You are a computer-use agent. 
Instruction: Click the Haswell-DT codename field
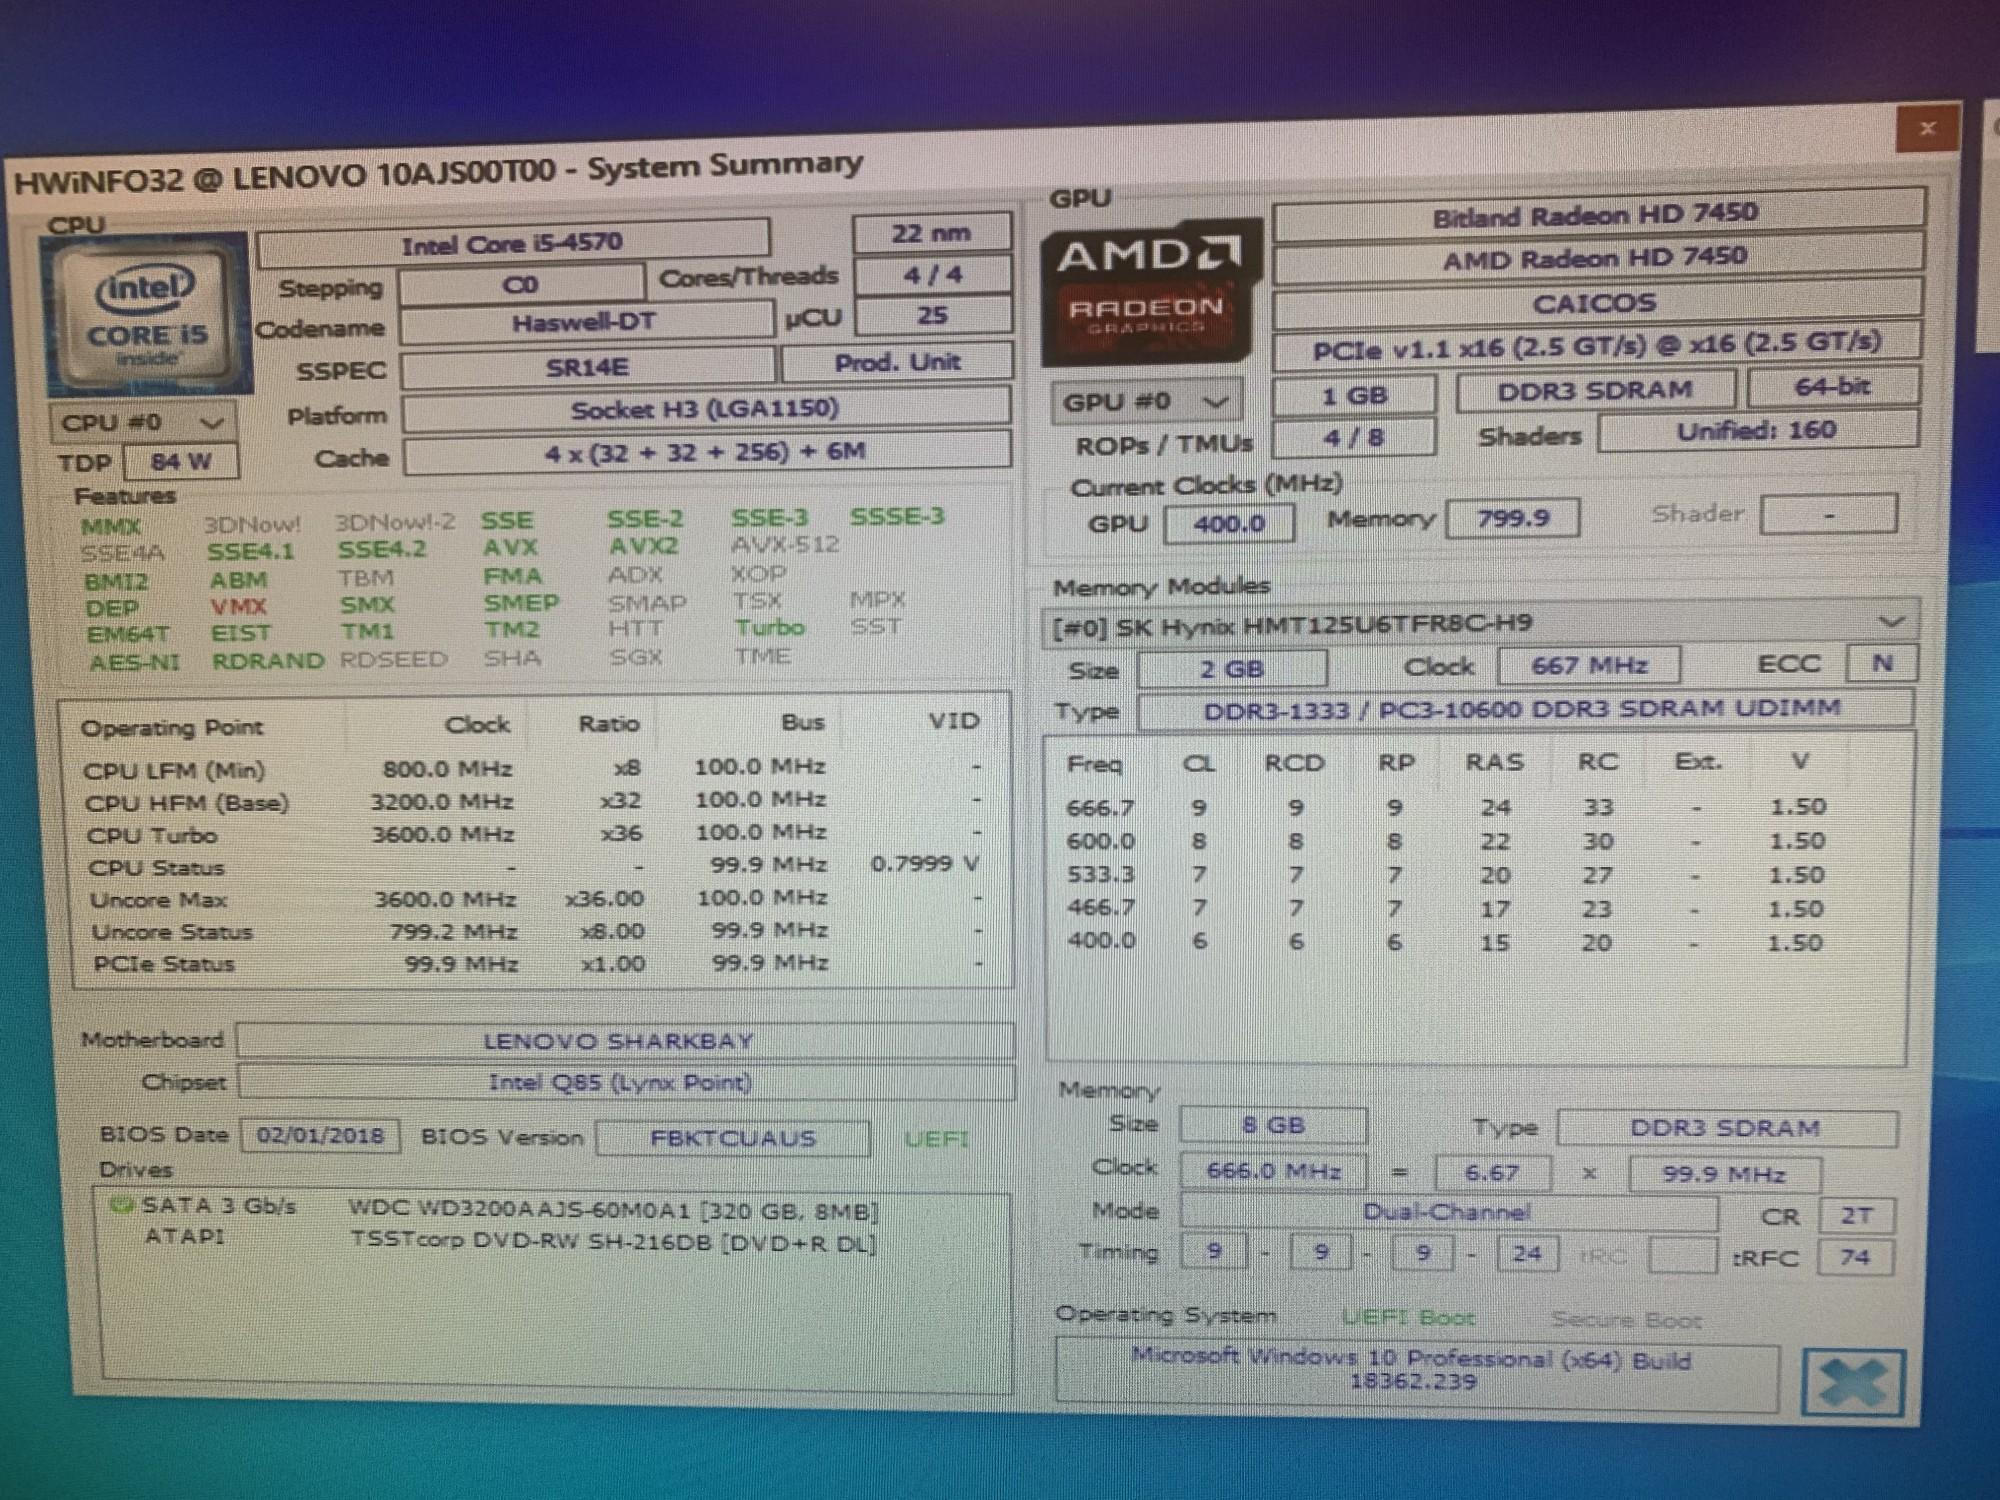[586, 323]
